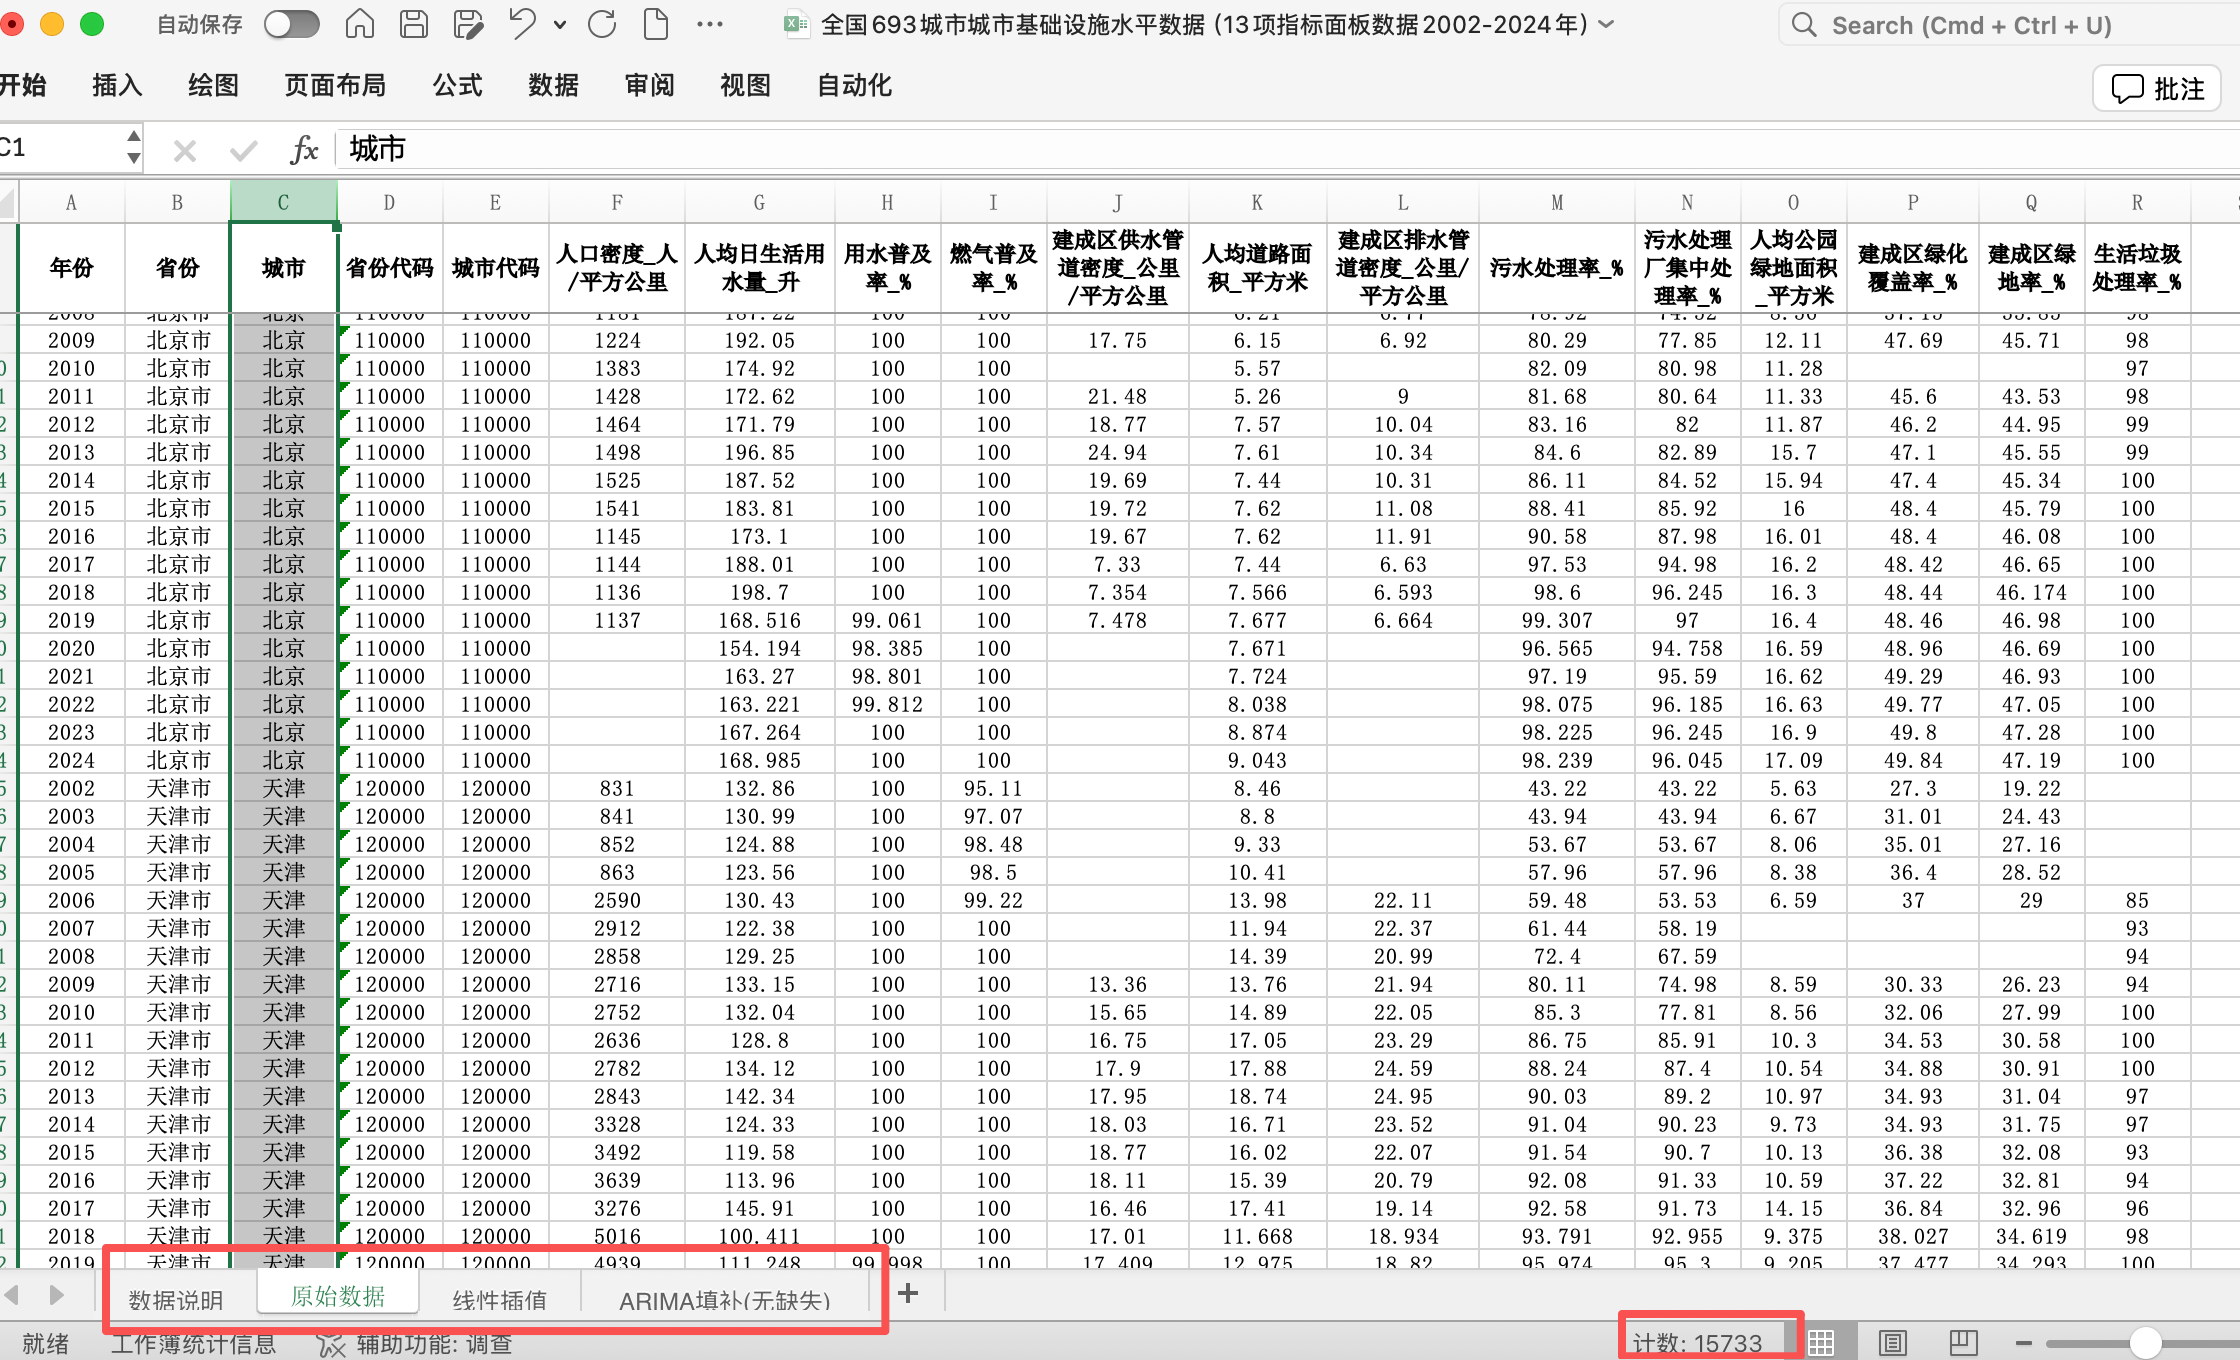2240x1360 pixels.
Task: Open the 公式 ribbon tab
Action: point(457,86)
